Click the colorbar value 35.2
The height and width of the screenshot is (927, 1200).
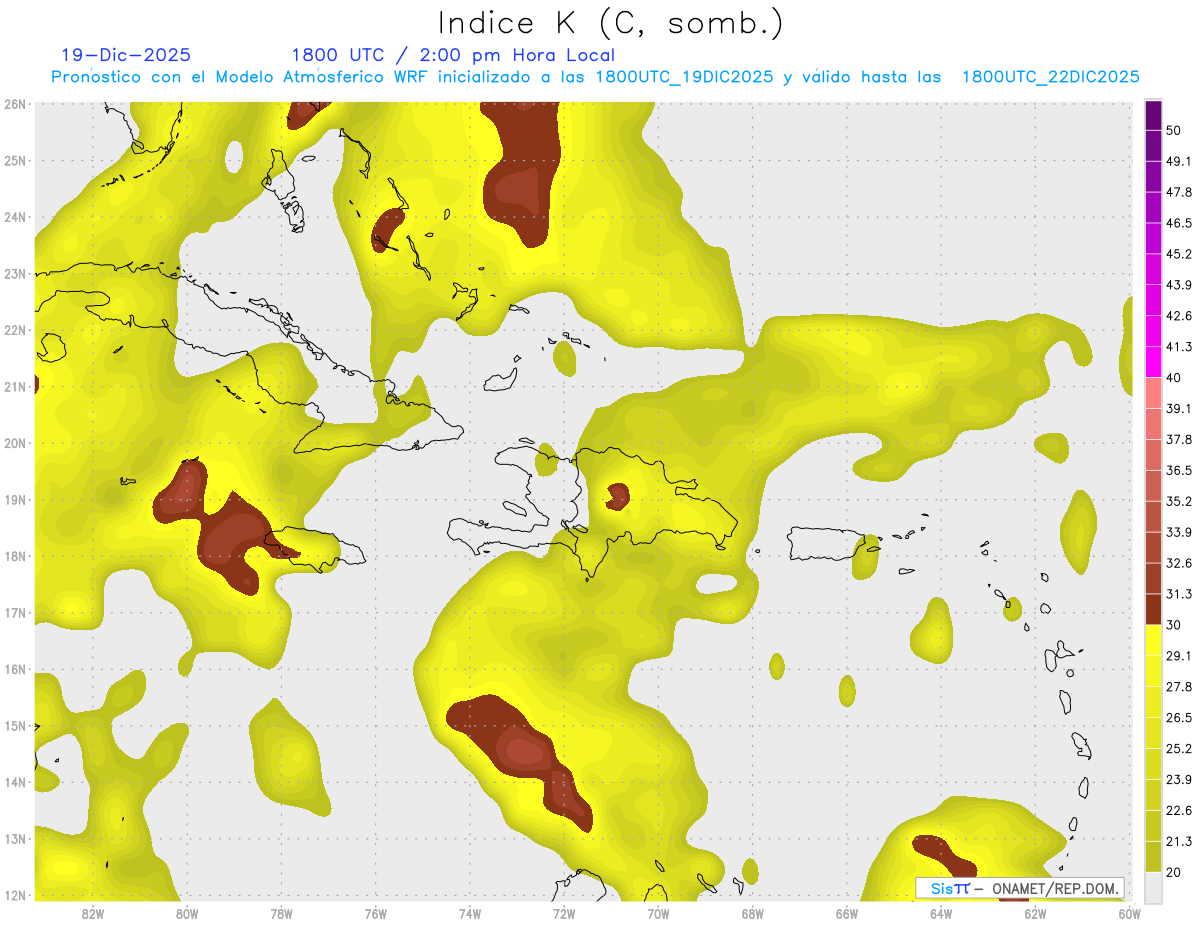(x=1179, y=501)
